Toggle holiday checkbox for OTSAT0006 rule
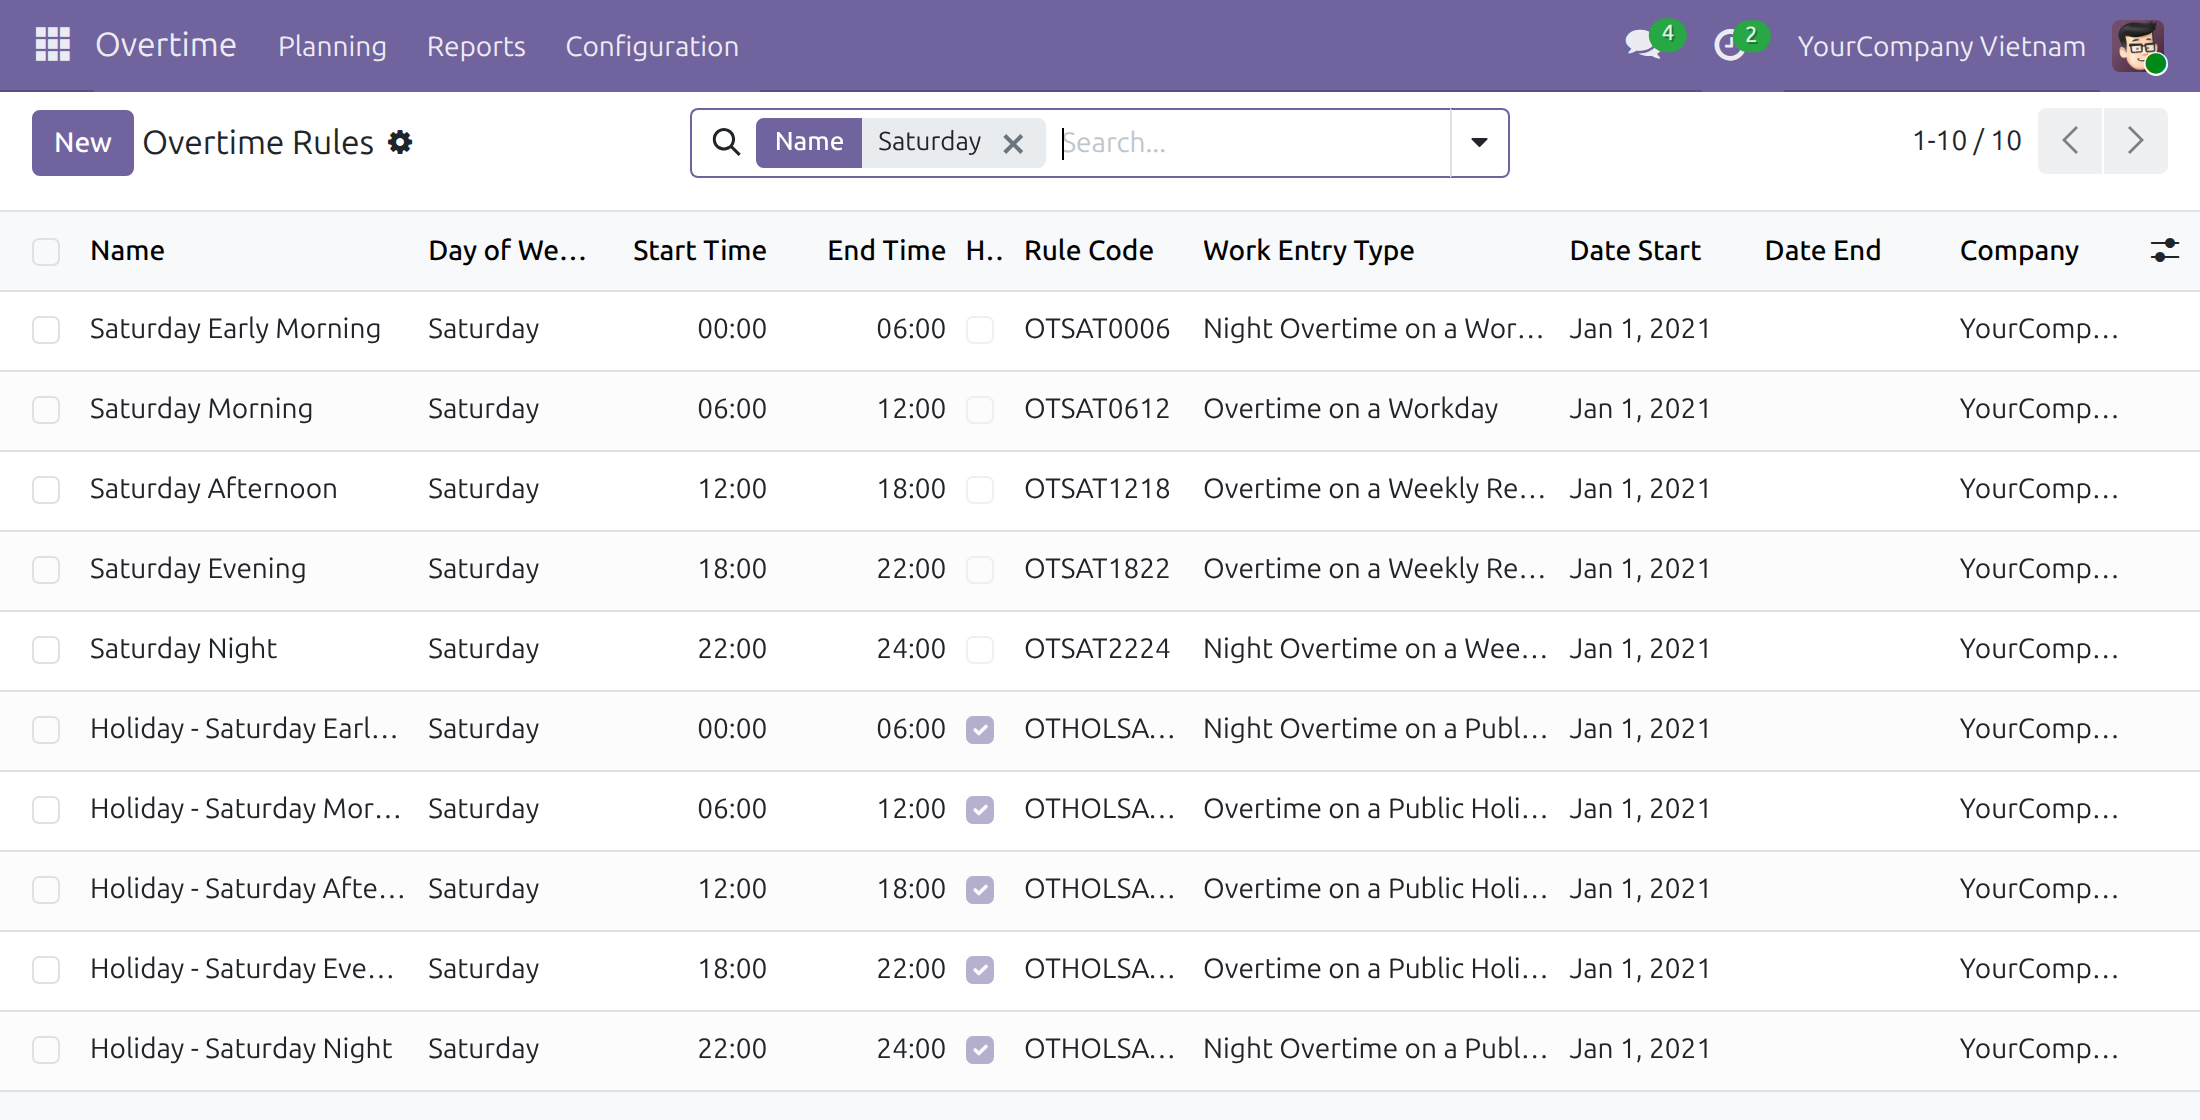2200x1120 pixels. click(980, 330)
